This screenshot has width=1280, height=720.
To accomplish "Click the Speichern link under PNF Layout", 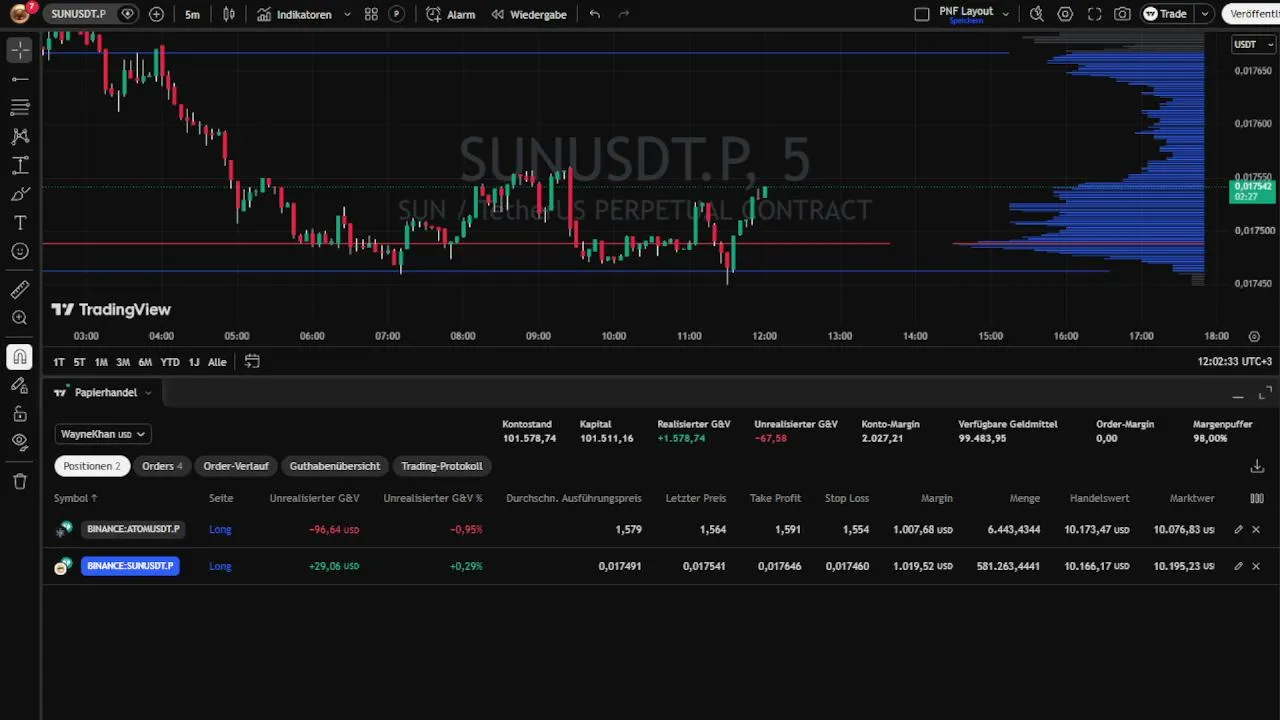I will coord(966,21).
